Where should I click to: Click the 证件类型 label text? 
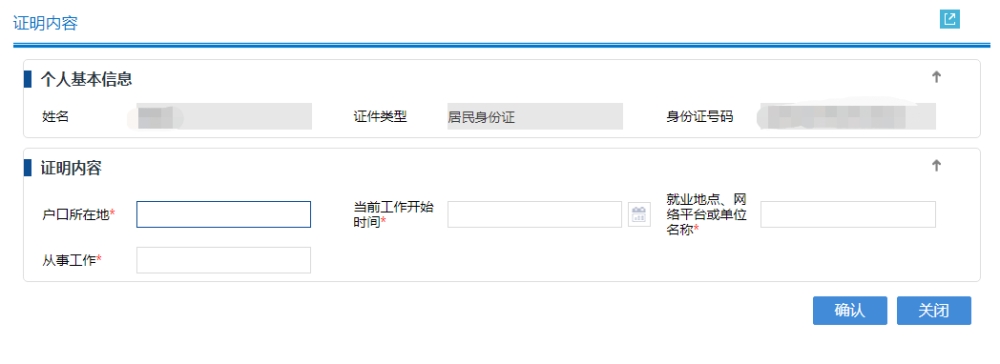click(x=380, y=117)
